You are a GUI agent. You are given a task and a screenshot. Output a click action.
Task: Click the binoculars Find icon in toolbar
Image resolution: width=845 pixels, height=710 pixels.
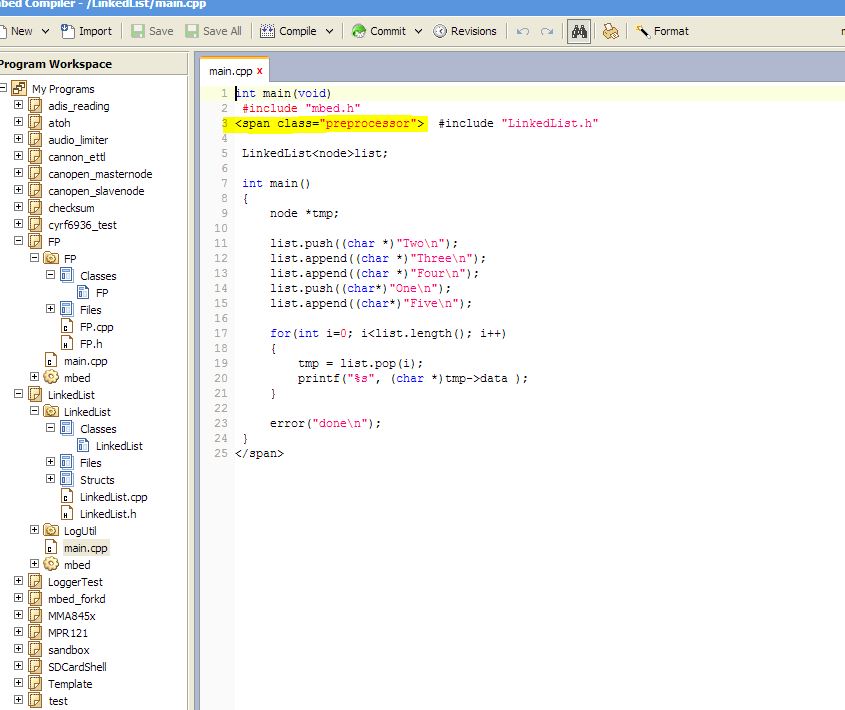click(x=578, y=31)
